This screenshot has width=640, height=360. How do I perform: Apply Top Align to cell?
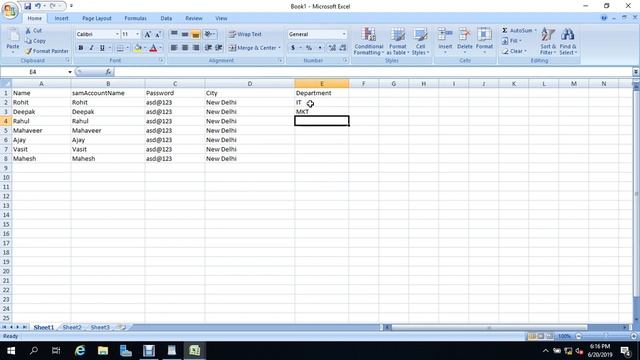[174, 34]
